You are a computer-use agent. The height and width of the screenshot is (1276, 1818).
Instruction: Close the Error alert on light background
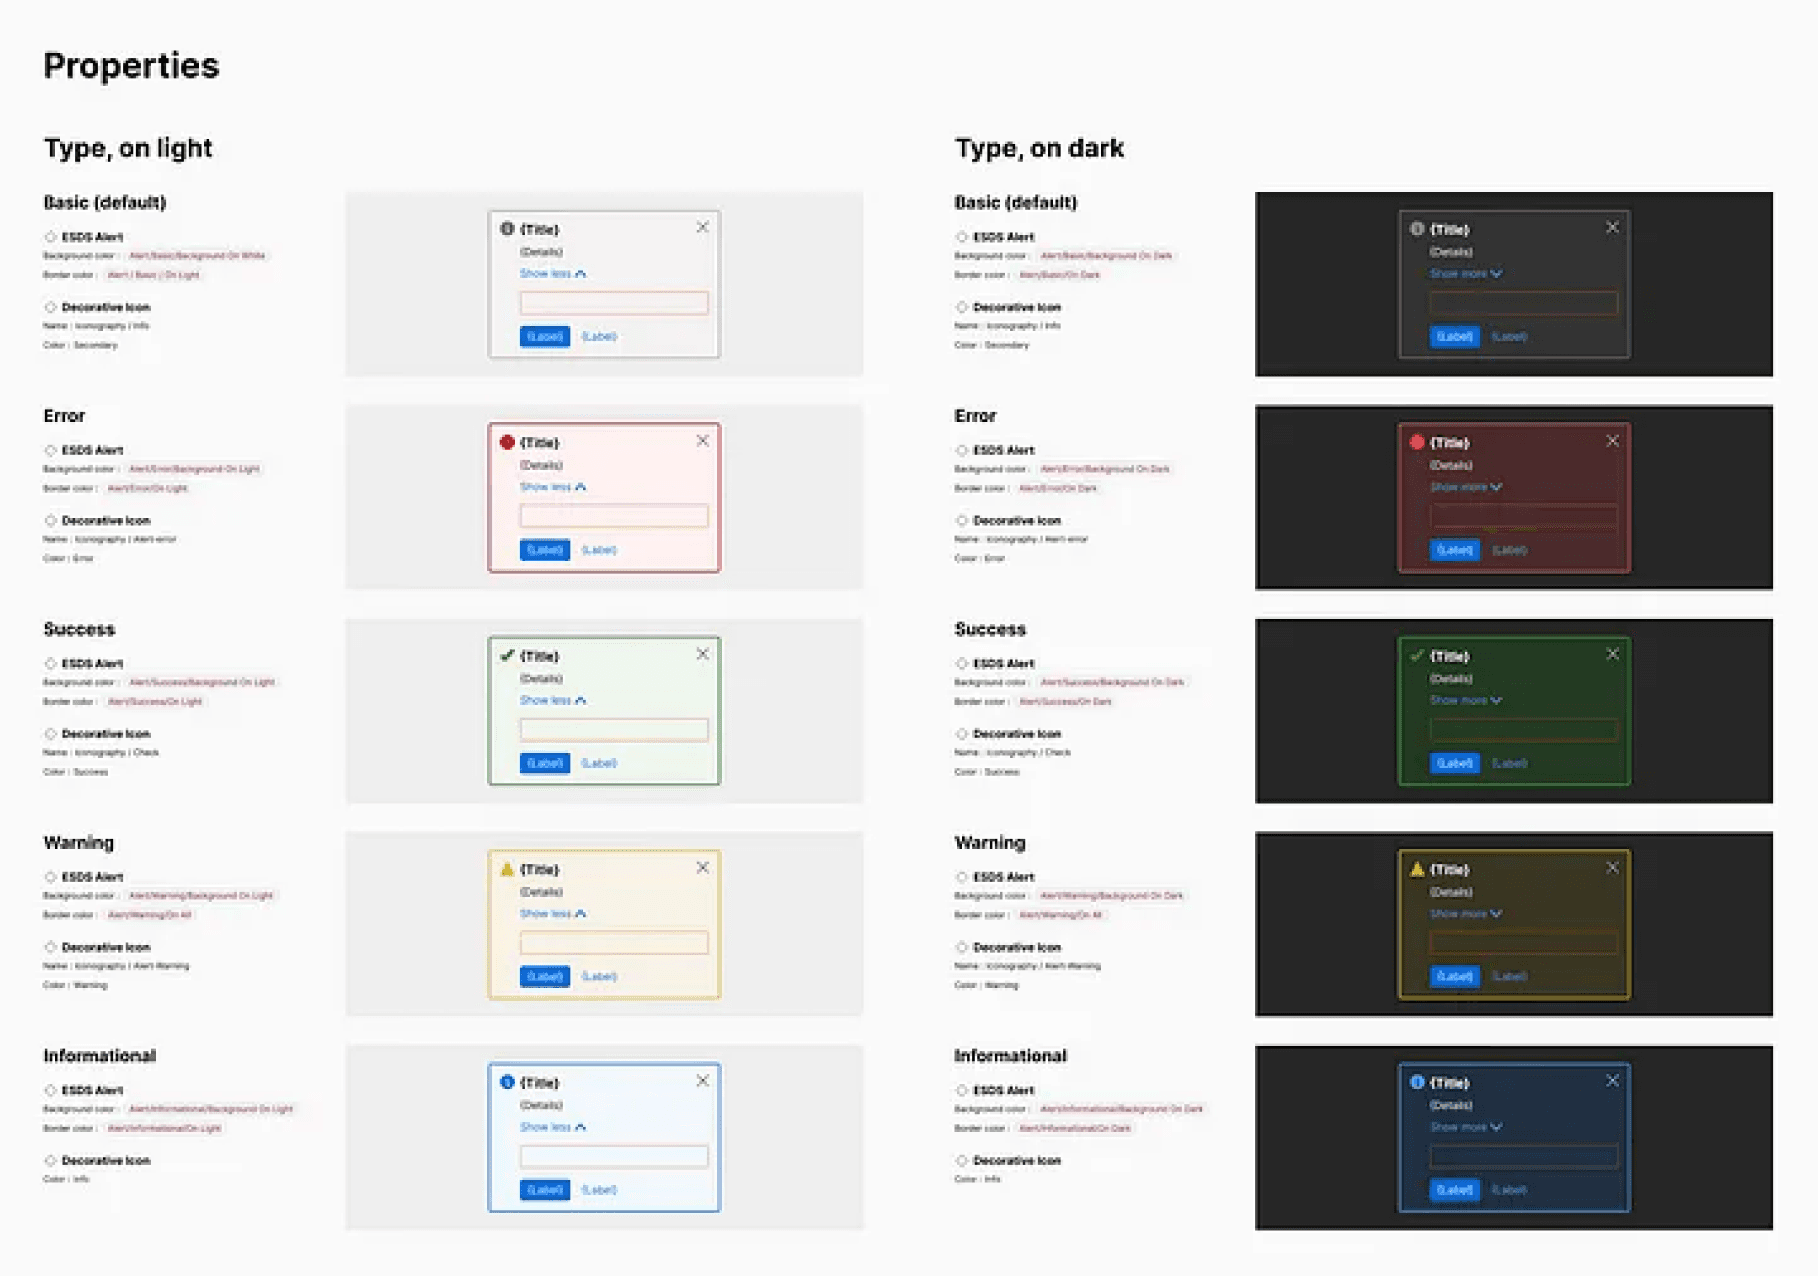(702, 441)
